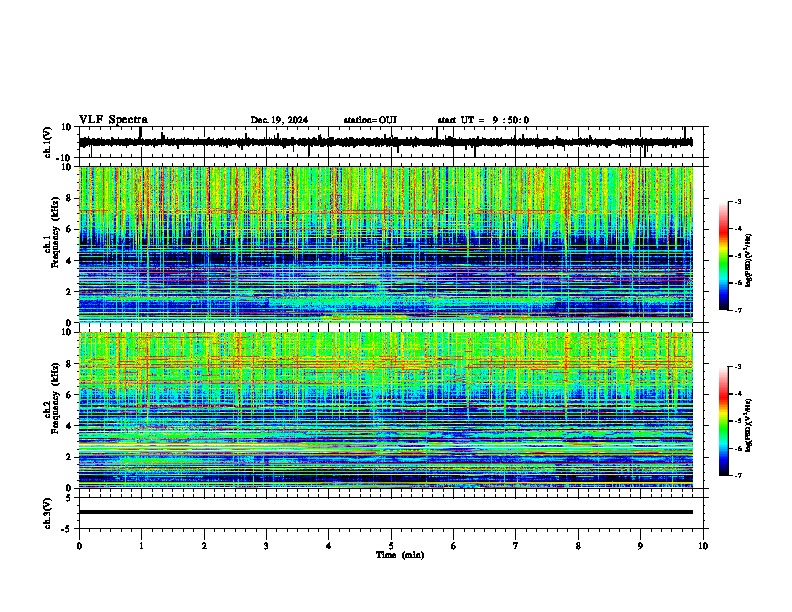Image resolution: width=792 pixels, height=612 pixels.
Task: Click the flat ch.3 voltage trace line
Action: [386, 512]
